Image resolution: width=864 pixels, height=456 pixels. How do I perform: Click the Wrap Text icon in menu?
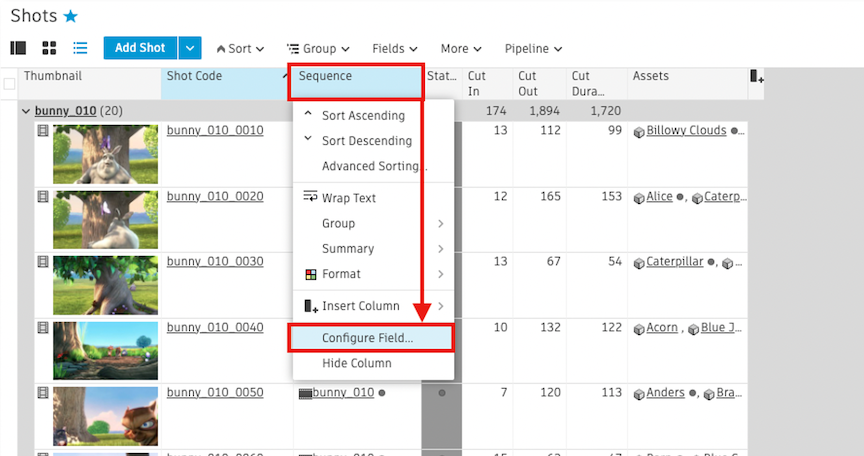click(310, 196)
